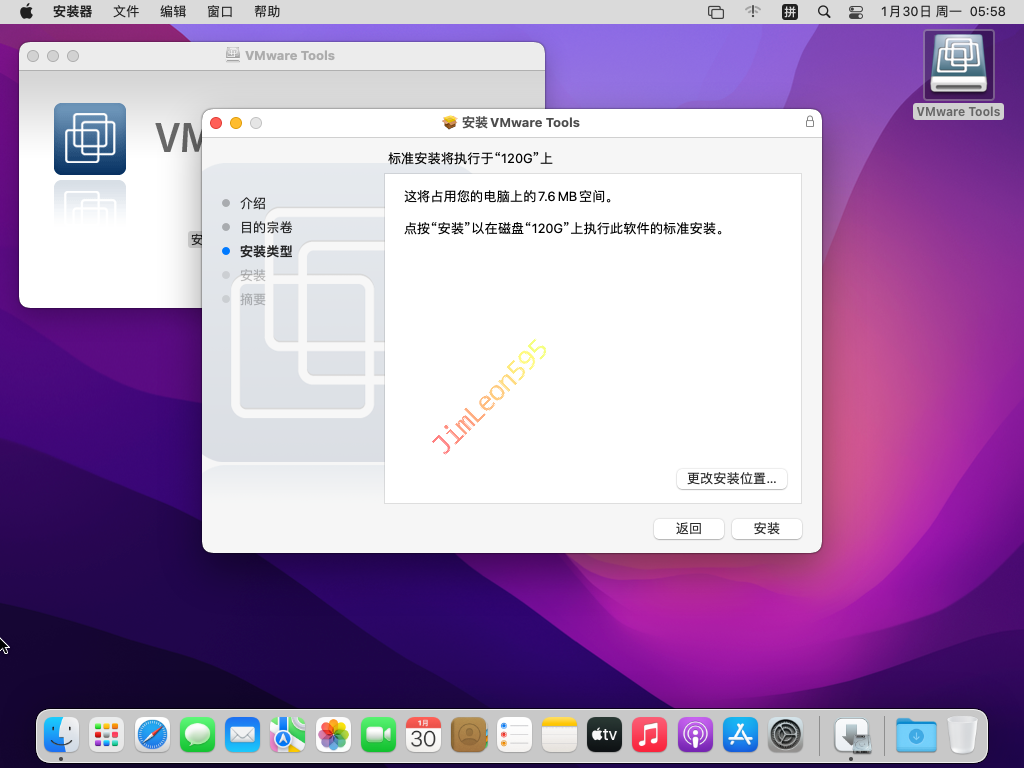Click the 安装 button to install
The width and height of the screenshot is (1024, 768).
[766, 529]
